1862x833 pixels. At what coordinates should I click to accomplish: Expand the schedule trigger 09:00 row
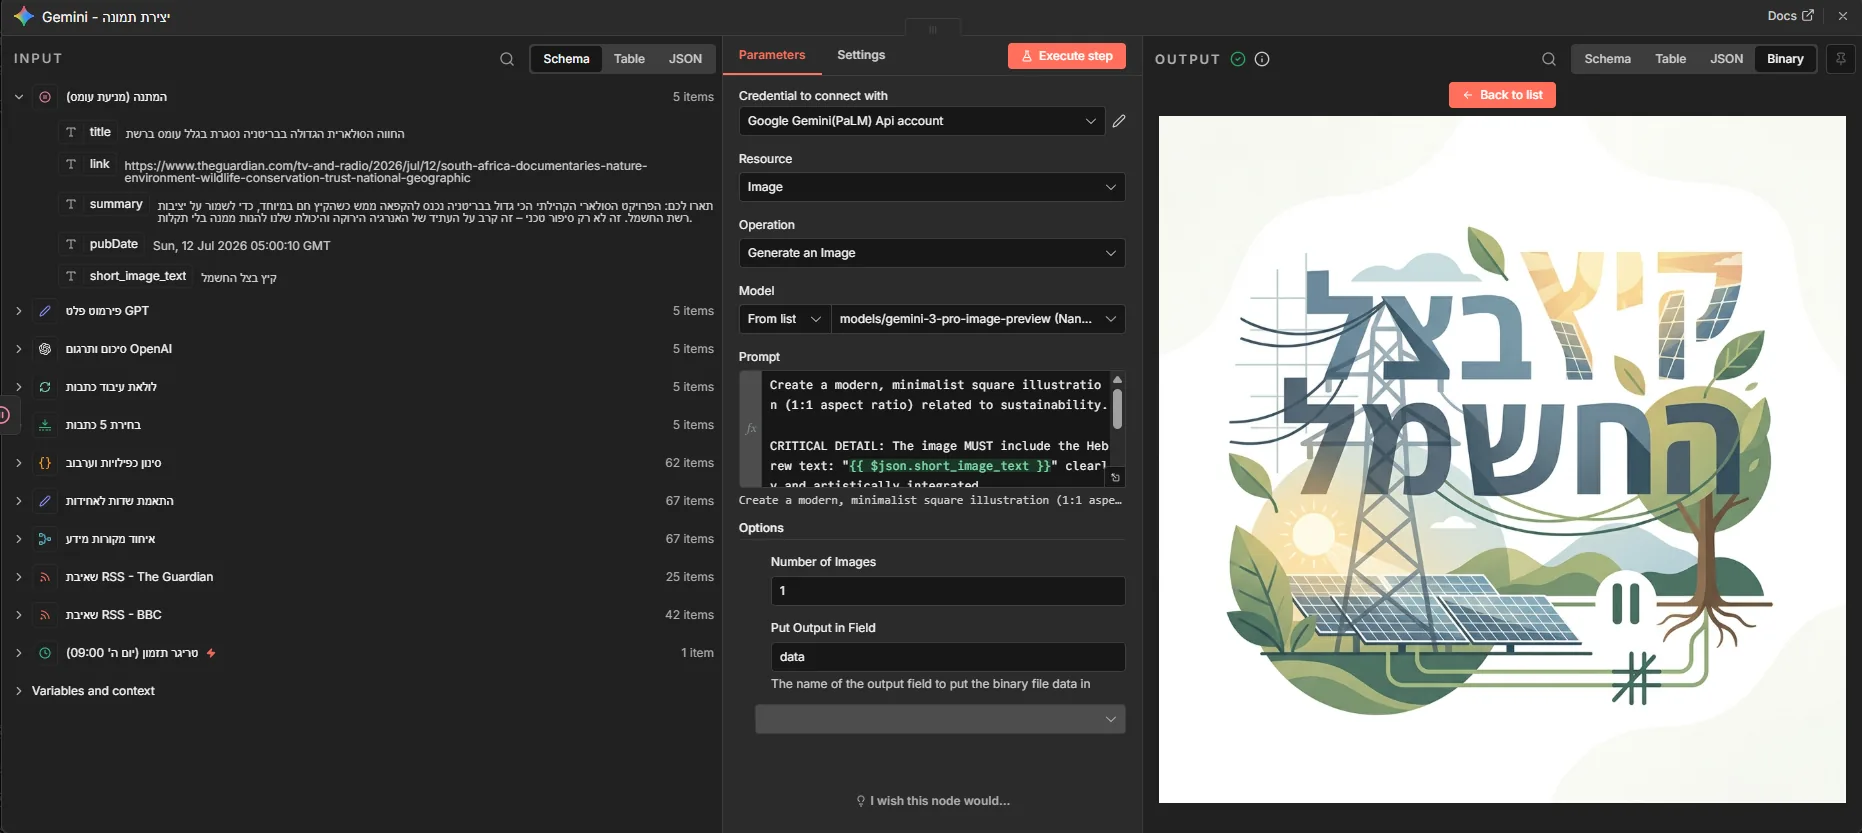point(19,653)
